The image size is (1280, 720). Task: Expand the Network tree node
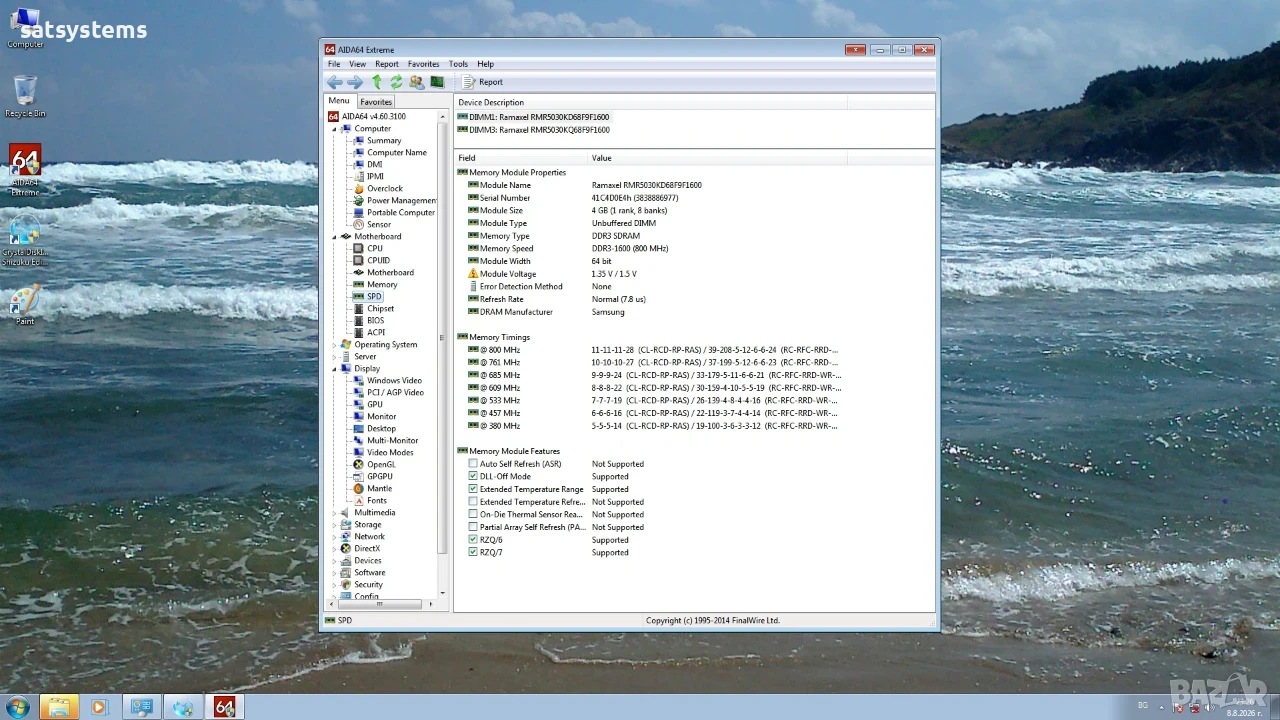[335, 537]
